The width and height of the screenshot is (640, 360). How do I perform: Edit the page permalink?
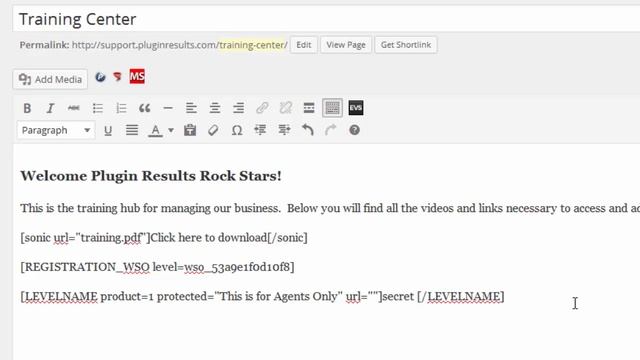pyautogui.click(x=304, y=45)
